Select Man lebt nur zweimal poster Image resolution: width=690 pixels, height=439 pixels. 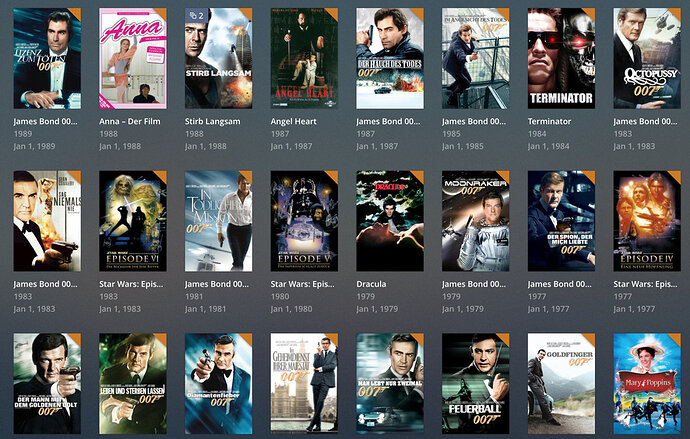pos(390,384)
